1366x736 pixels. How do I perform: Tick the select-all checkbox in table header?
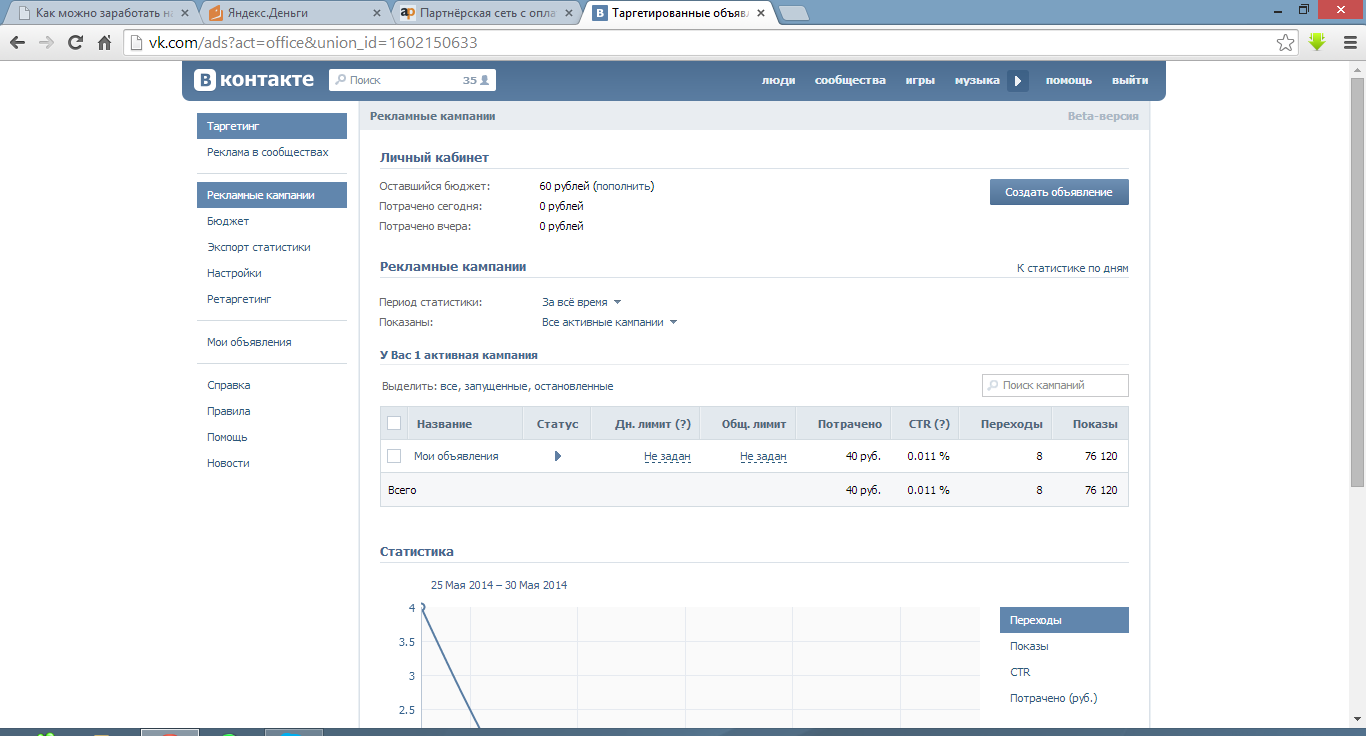point(394,423)
